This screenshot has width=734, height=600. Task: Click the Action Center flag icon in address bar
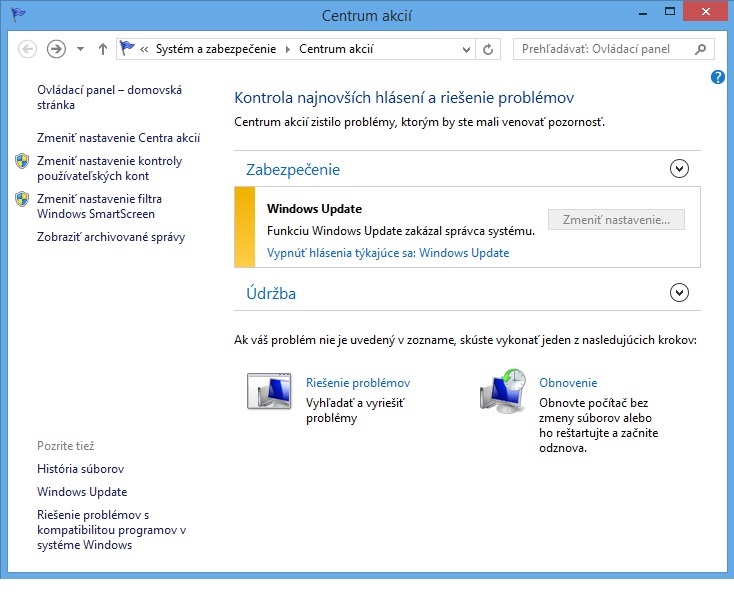pyautogui.click(x=127, y=49)
